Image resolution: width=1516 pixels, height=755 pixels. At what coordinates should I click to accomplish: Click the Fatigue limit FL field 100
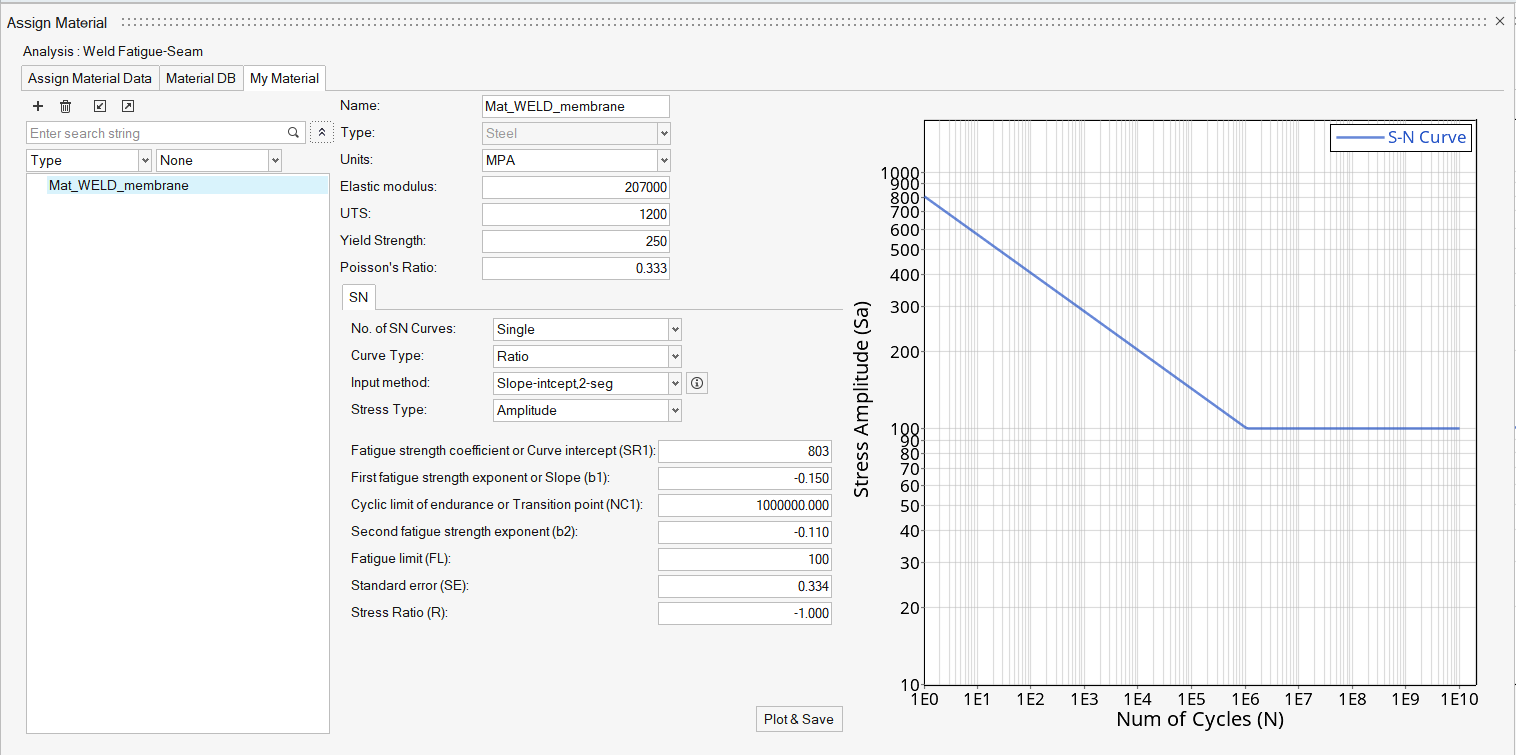[x=745, y=559]
